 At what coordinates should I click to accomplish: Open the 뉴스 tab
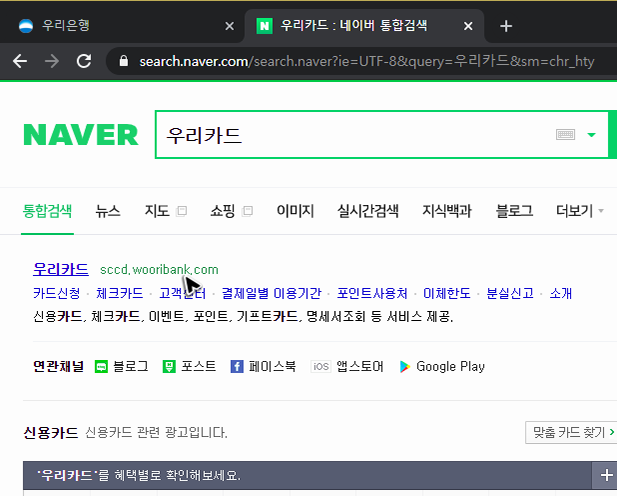(107, 211)
